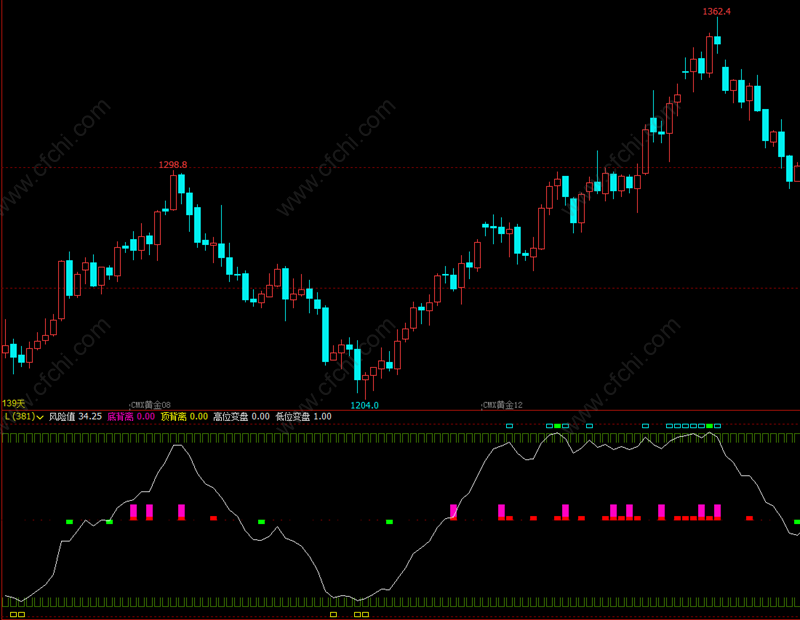Select the CMX黄金12 contract marker
The height and width of the screenshot is (620, 800).
tap(503, 405)
